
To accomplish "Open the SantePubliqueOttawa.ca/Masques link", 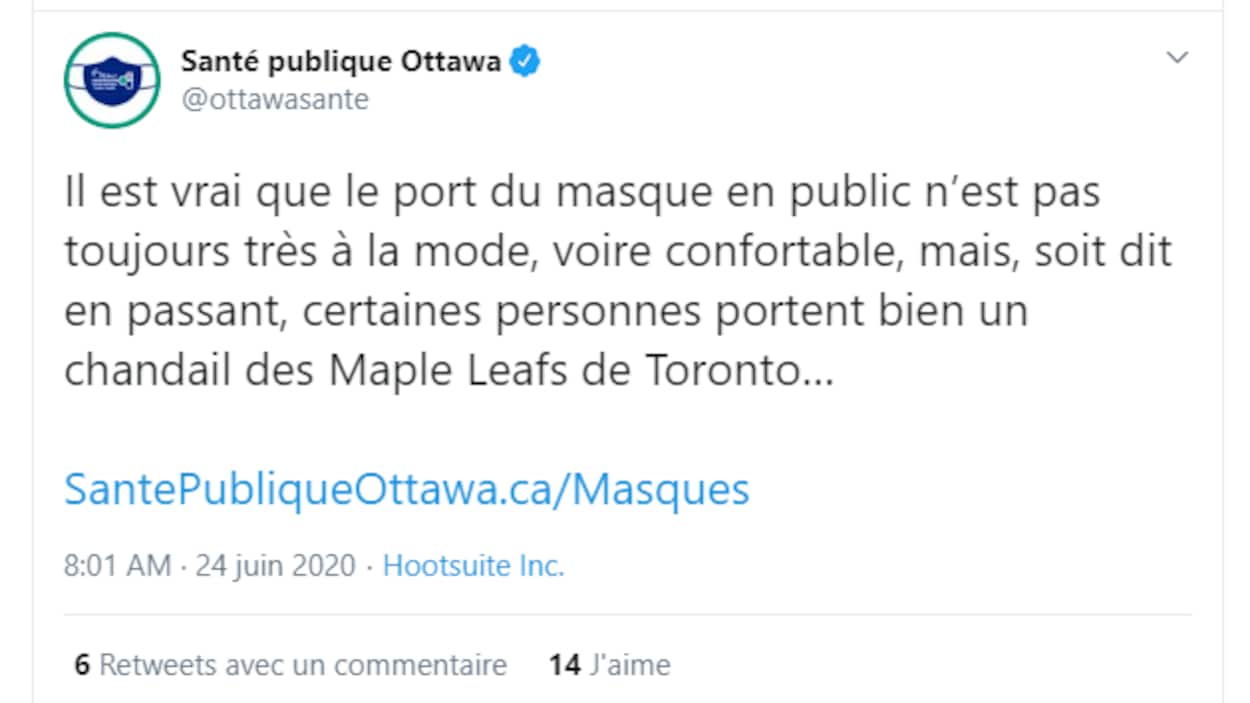I will click(x=406, y=490).
